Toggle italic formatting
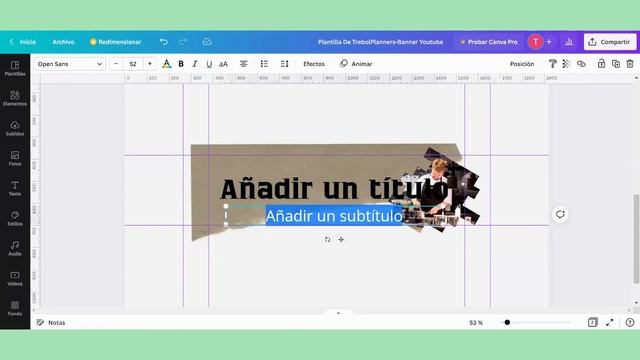The height and width of the screenshot is (360, 640). (195, 64)
